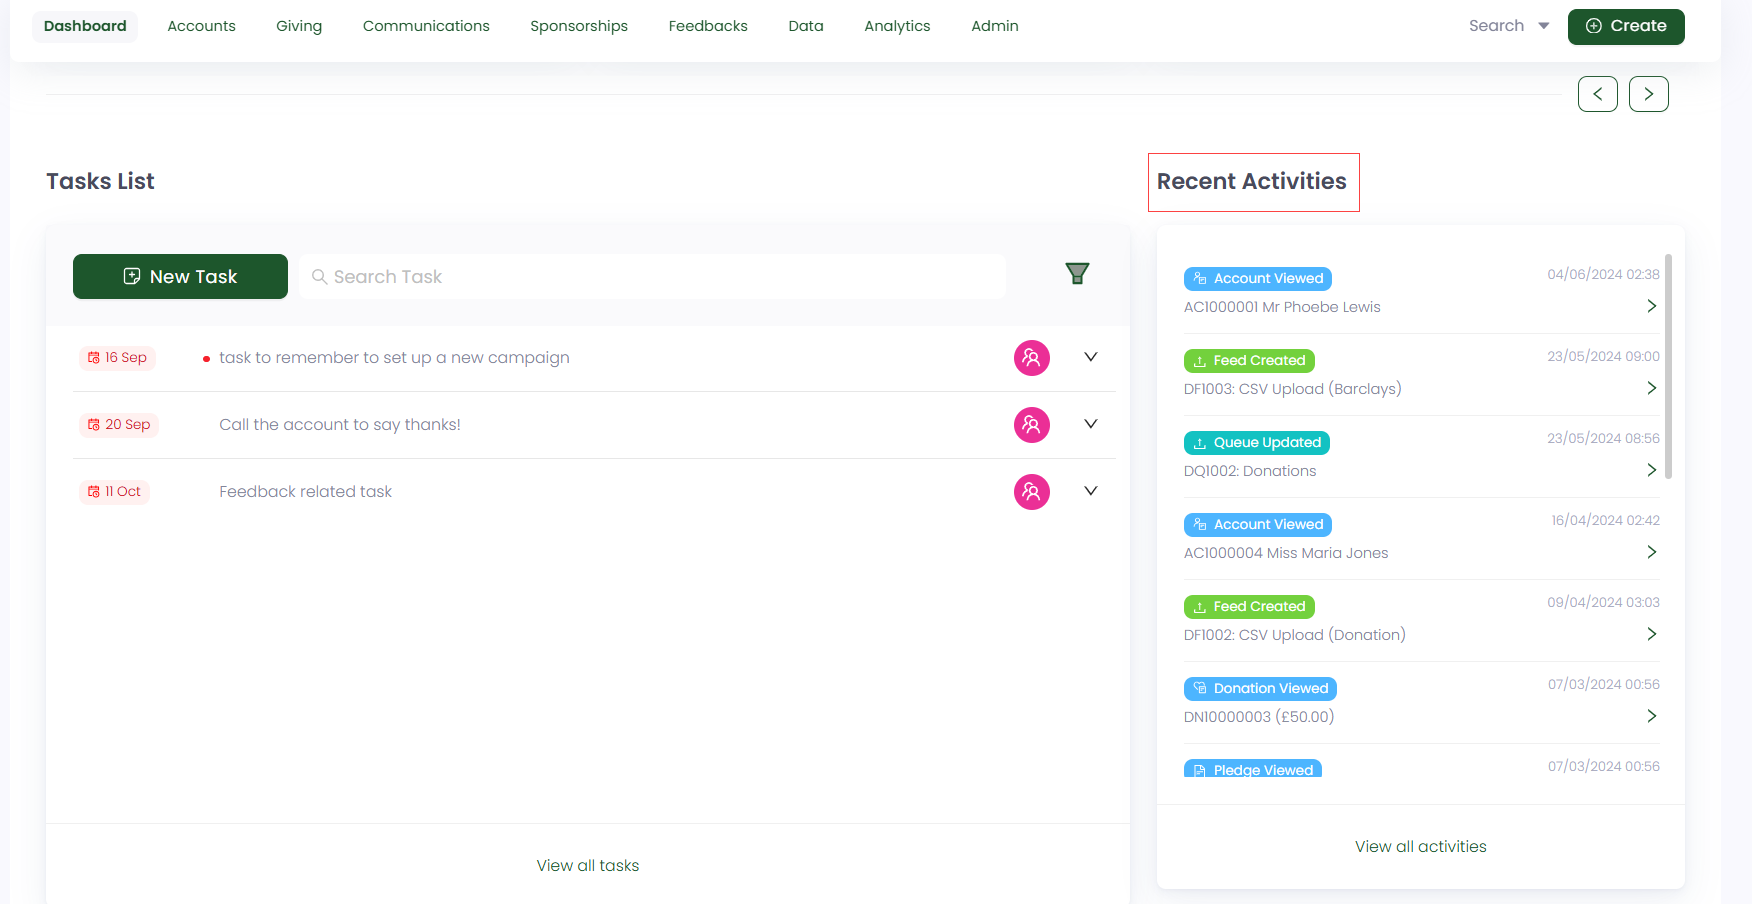Screen dimensions: 1752x904
Task: Open the task filter funnel icon
Action: pyautogui.click(x=1077, y=273)
